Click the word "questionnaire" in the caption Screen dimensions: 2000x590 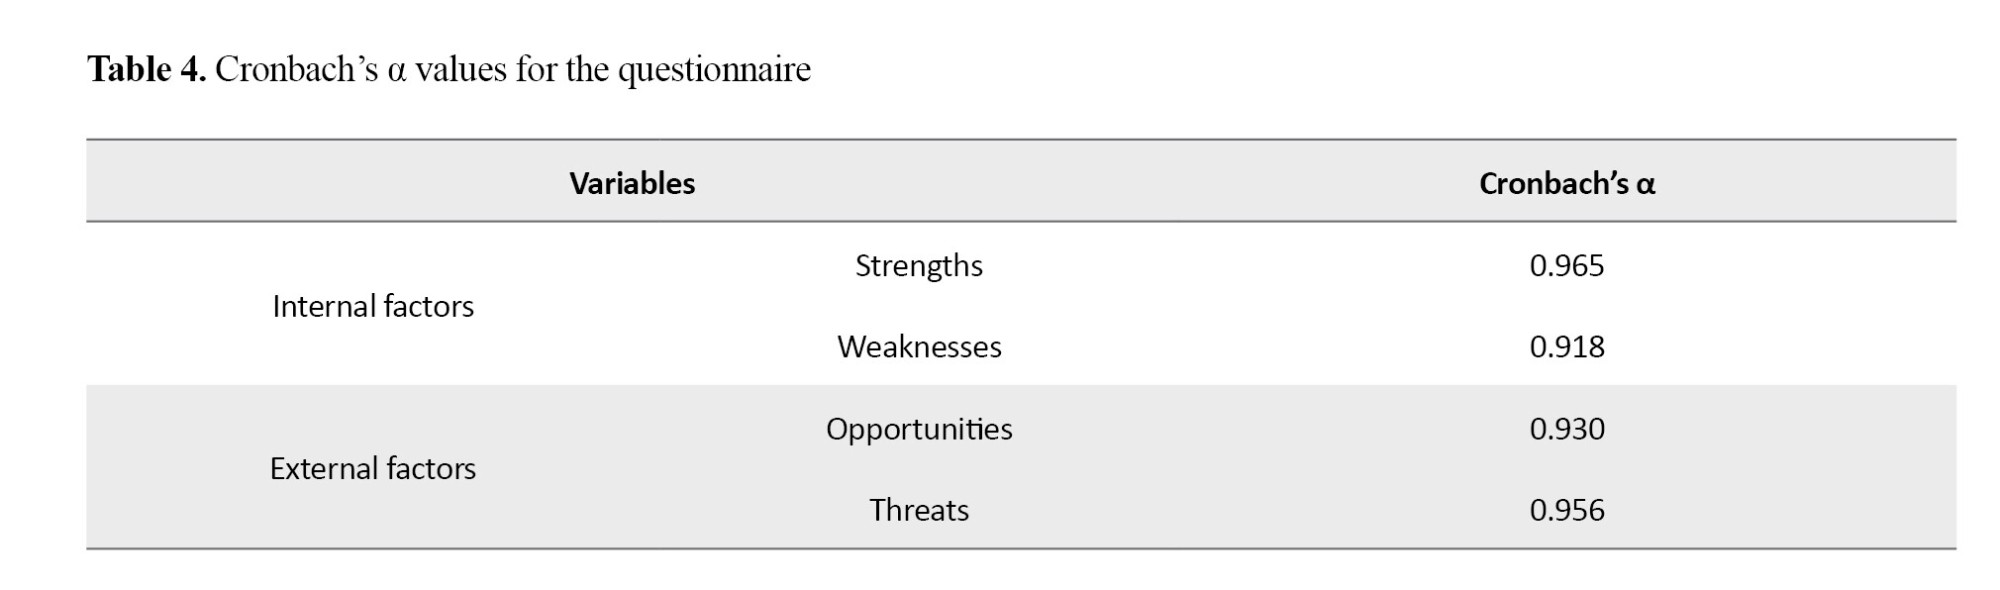point(714,70)
